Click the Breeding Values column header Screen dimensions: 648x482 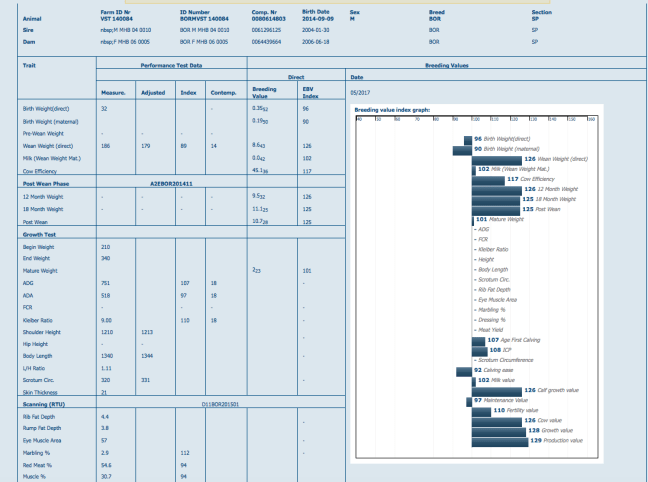[x=445, y=65]
